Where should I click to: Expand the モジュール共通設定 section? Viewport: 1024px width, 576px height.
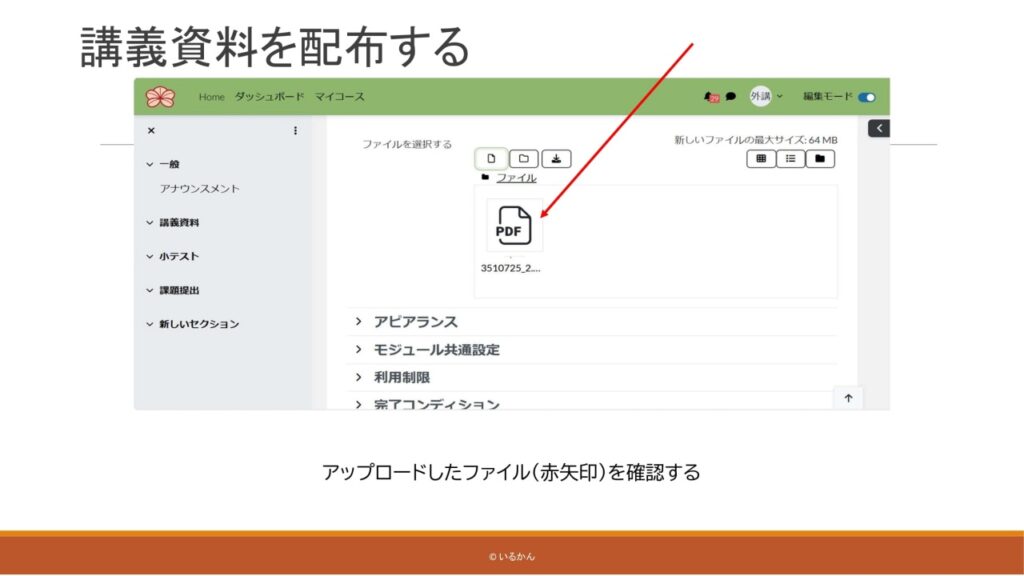pos(436,350)
